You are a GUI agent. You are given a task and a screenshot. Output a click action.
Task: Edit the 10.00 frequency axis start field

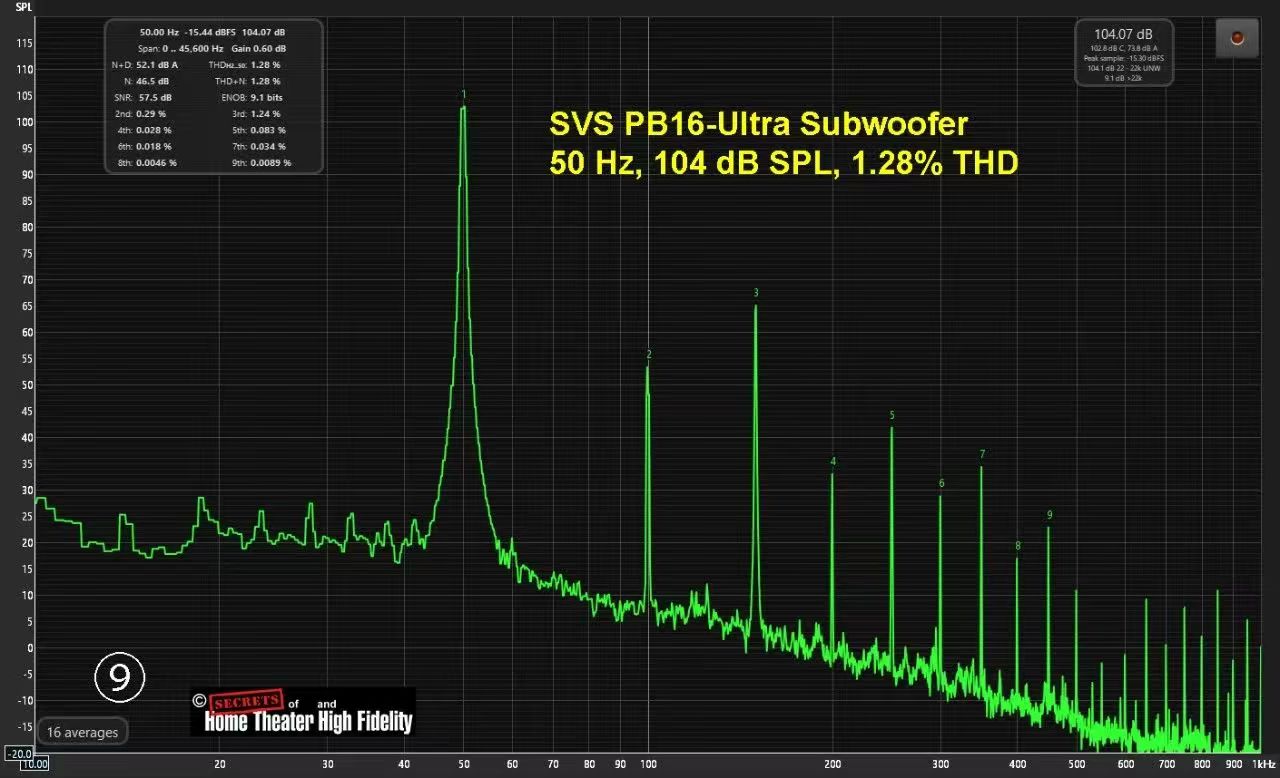[35, 765]
